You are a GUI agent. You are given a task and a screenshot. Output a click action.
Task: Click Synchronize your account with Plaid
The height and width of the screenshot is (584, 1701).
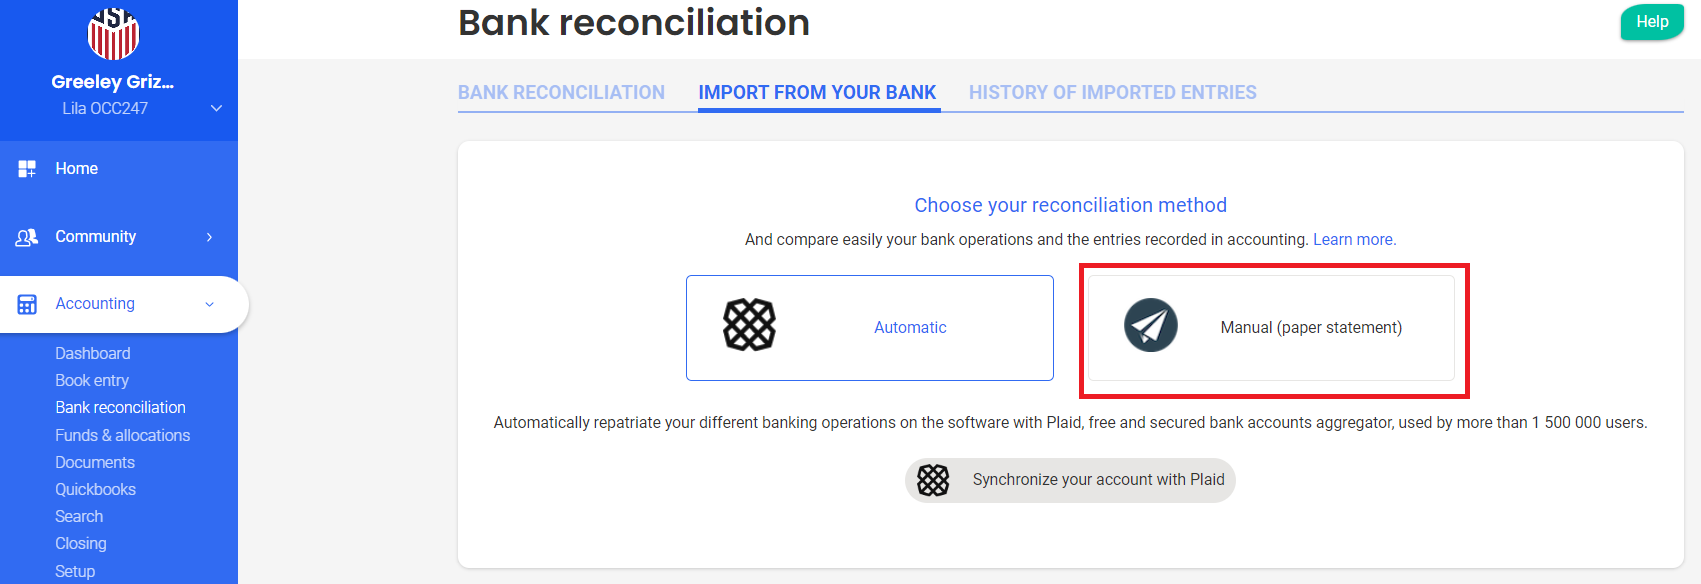click(1097, 480)
